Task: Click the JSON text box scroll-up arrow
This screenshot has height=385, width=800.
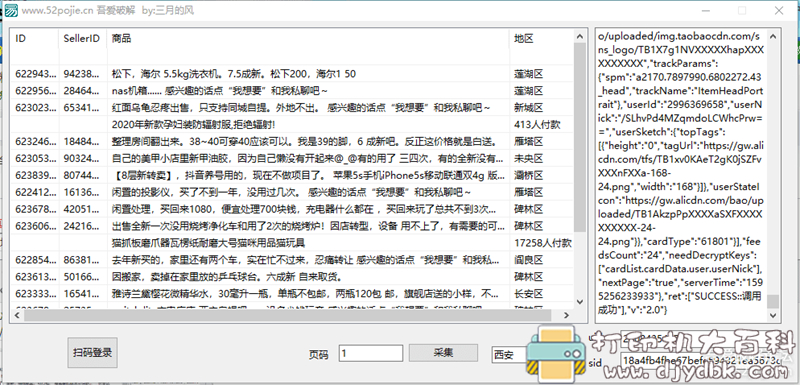Action: [x=773, y=36]
